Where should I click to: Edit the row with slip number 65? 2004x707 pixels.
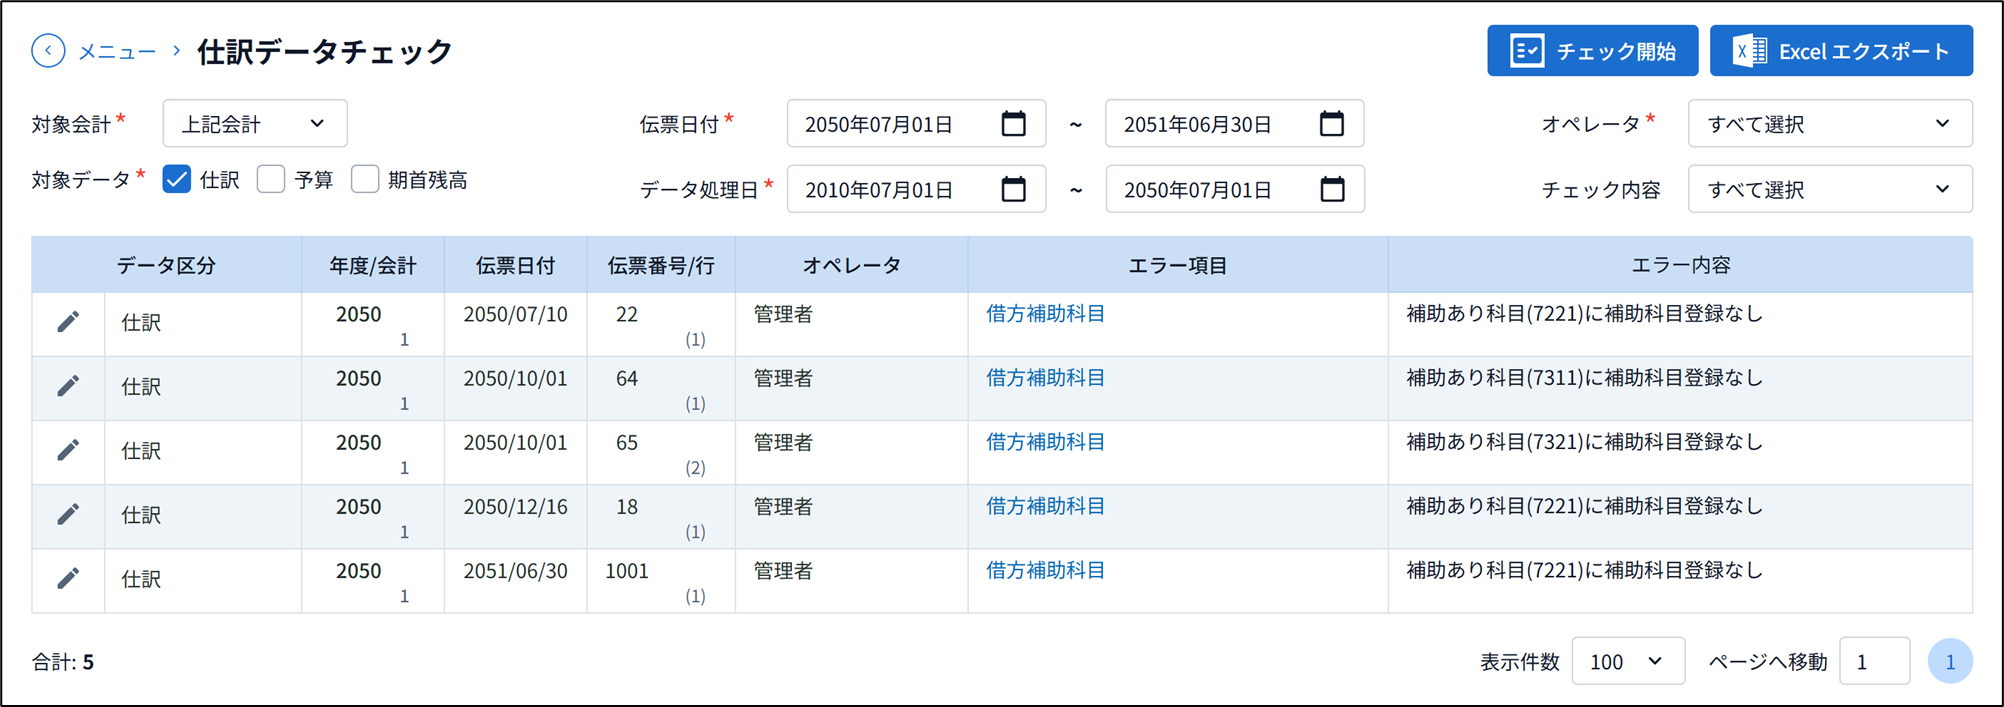pyautogui.click(x=68, y=450)
